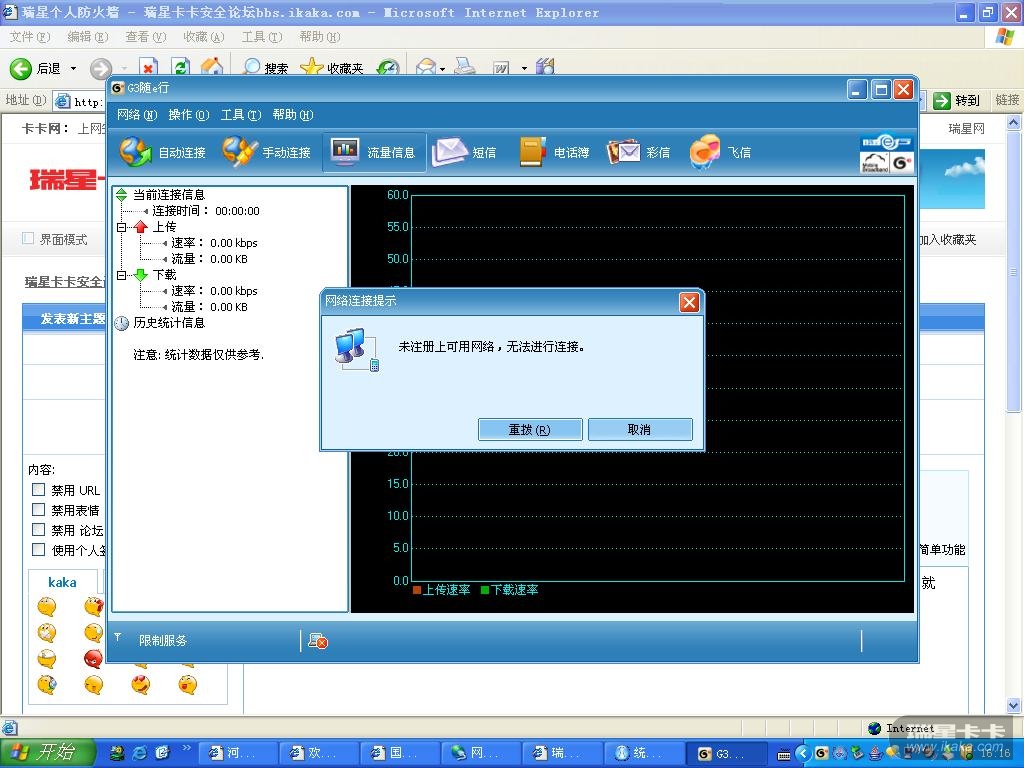Click the Word edit icon in IE toolbar
This screenshot has height=768, width=1024.
click(501, 67)
